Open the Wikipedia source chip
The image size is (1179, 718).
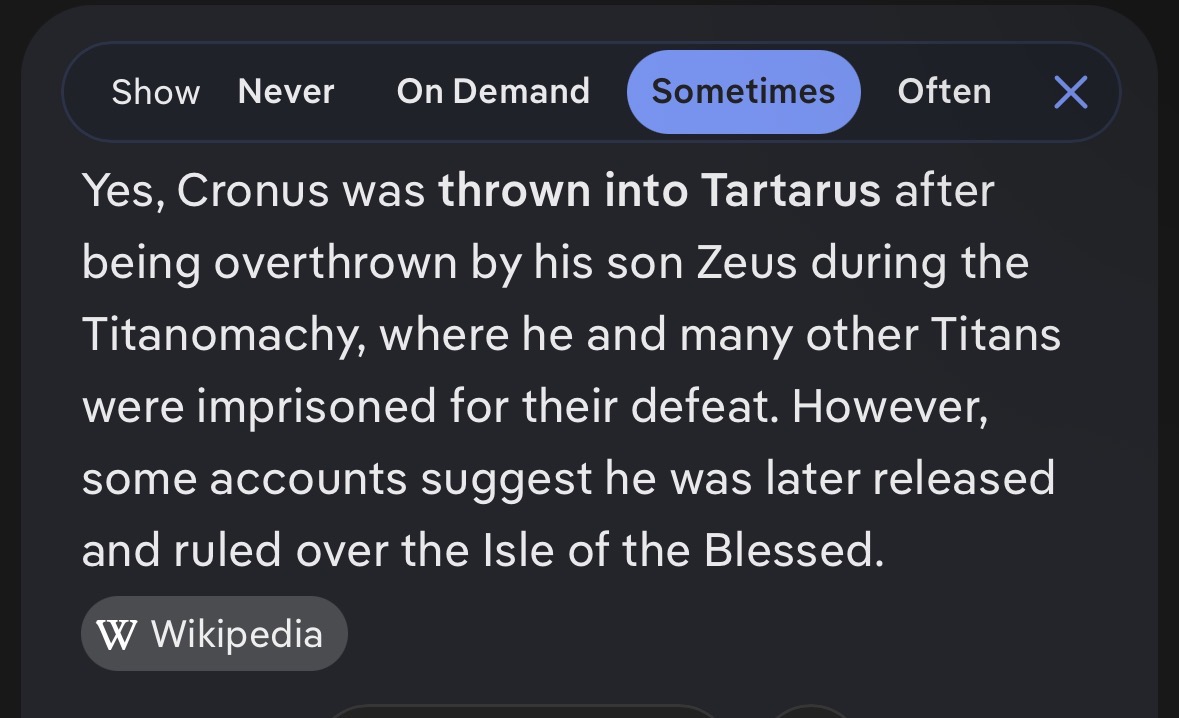tap(214, 634)
